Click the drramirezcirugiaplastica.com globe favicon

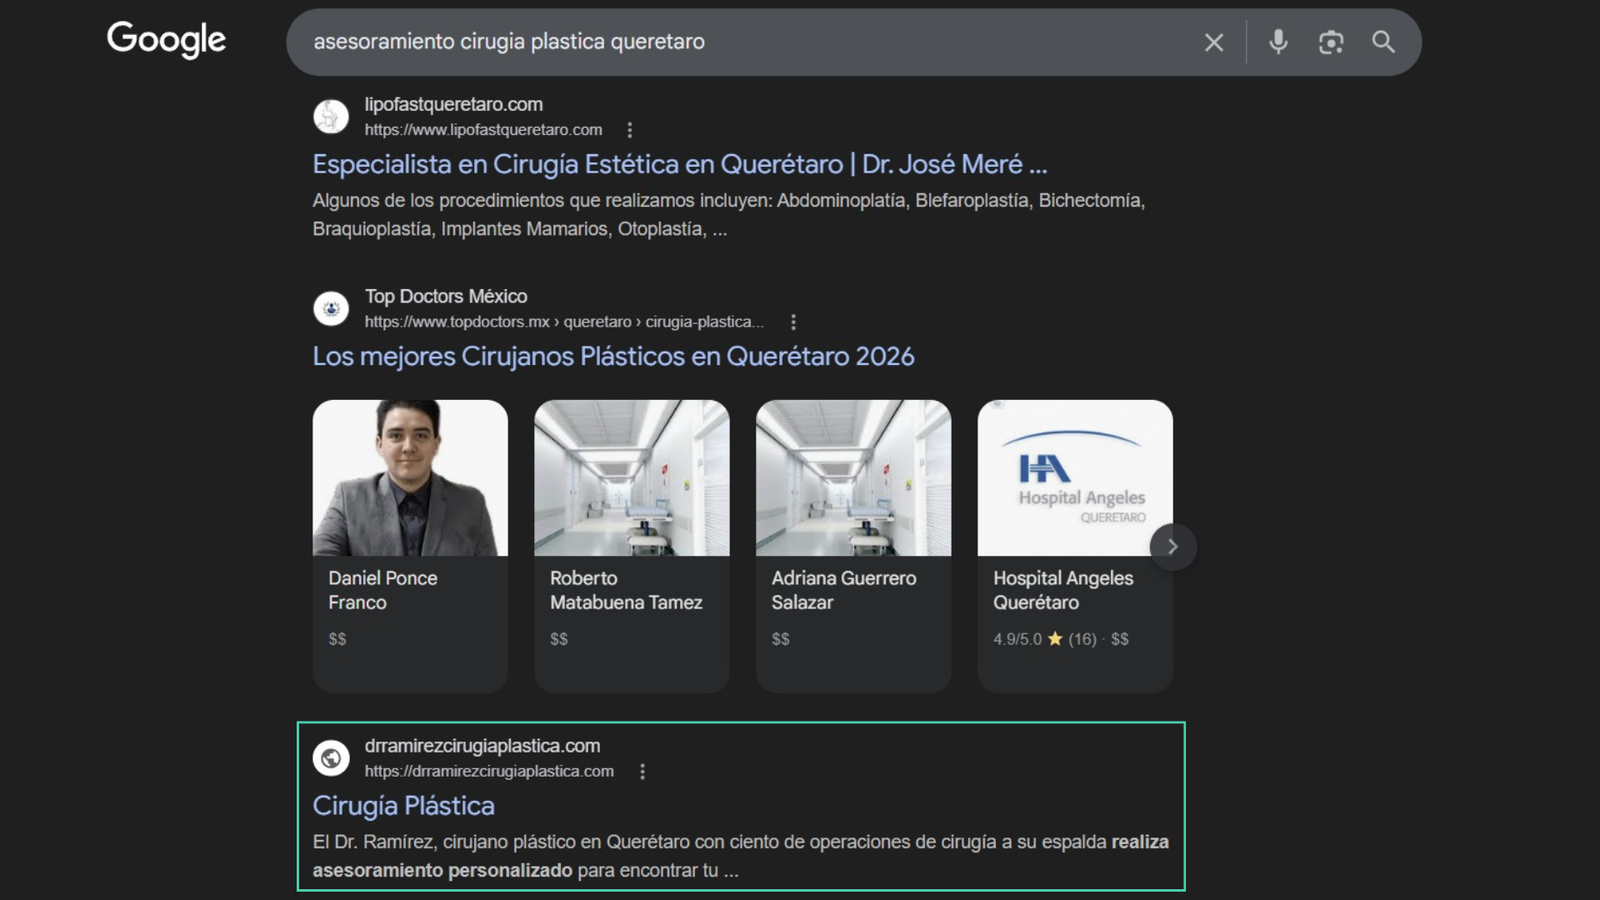coord(331,758)
